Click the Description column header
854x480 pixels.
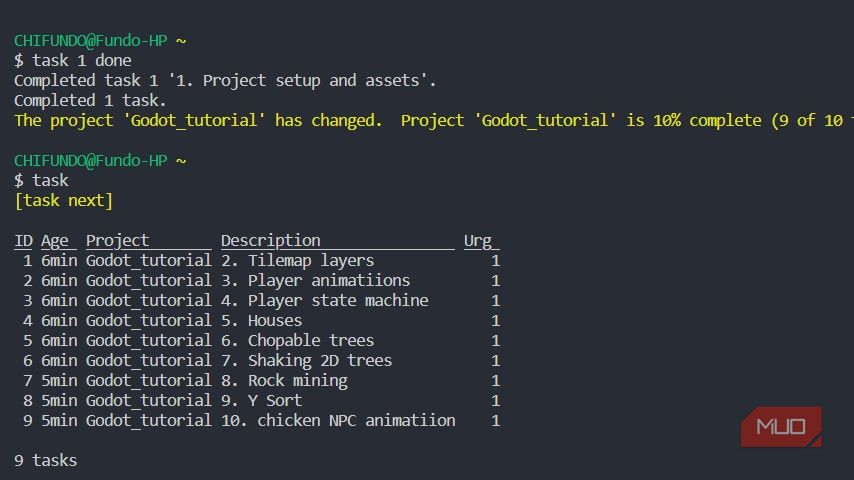click(x=337, y=240)
